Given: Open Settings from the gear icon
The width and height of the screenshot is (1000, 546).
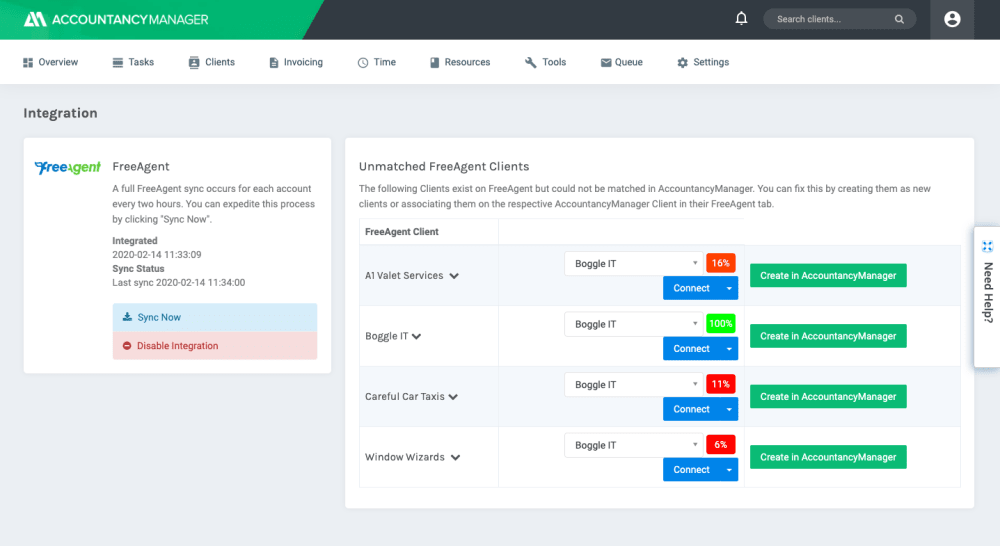Looking at the screenshot, I should click(703, 63).
